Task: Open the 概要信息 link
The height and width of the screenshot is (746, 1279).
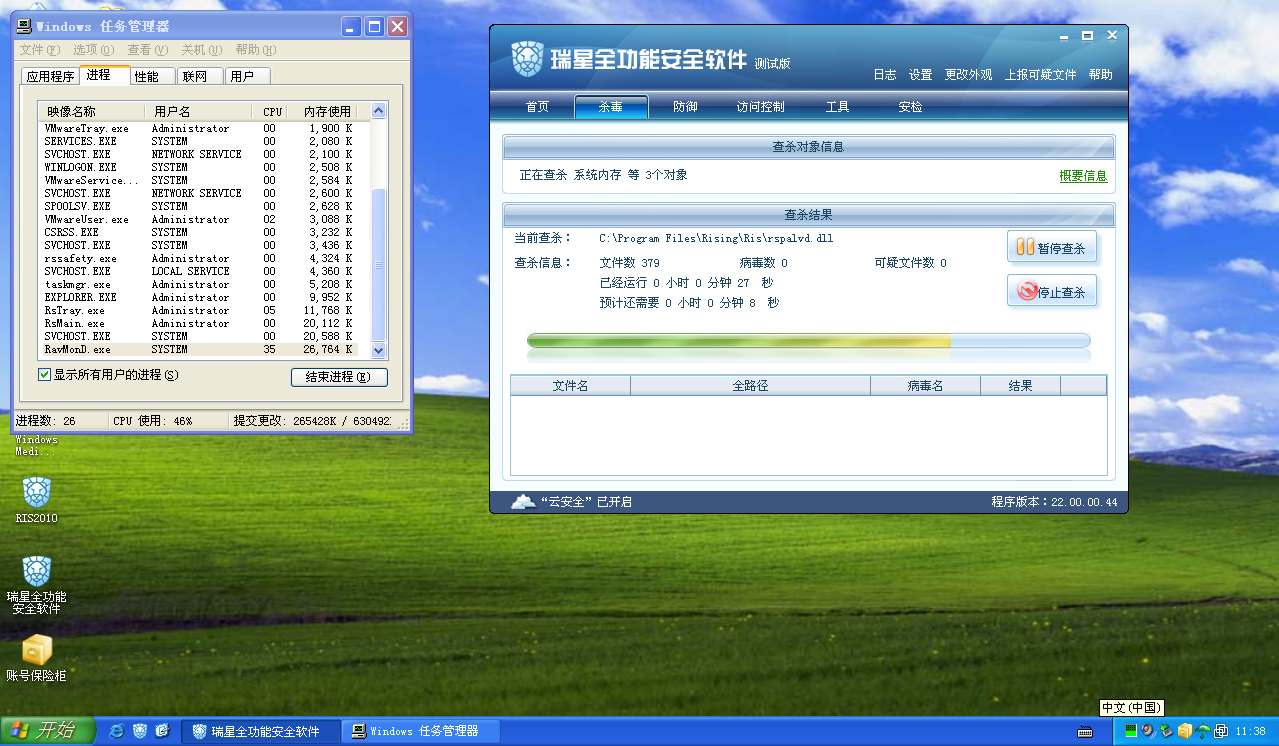Action: click(1083, 176)
